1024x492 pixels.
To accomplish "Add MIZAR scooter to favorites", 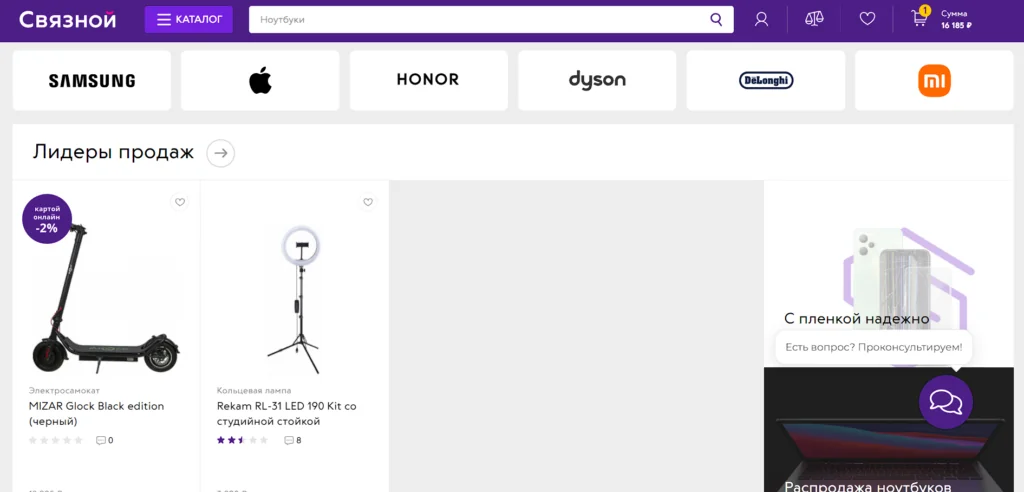I will (x=180, y=202).
